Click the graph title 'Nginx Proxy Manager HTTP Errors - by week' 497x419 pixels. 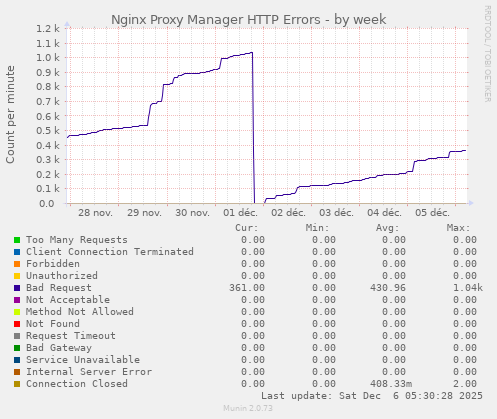[249, 20]
